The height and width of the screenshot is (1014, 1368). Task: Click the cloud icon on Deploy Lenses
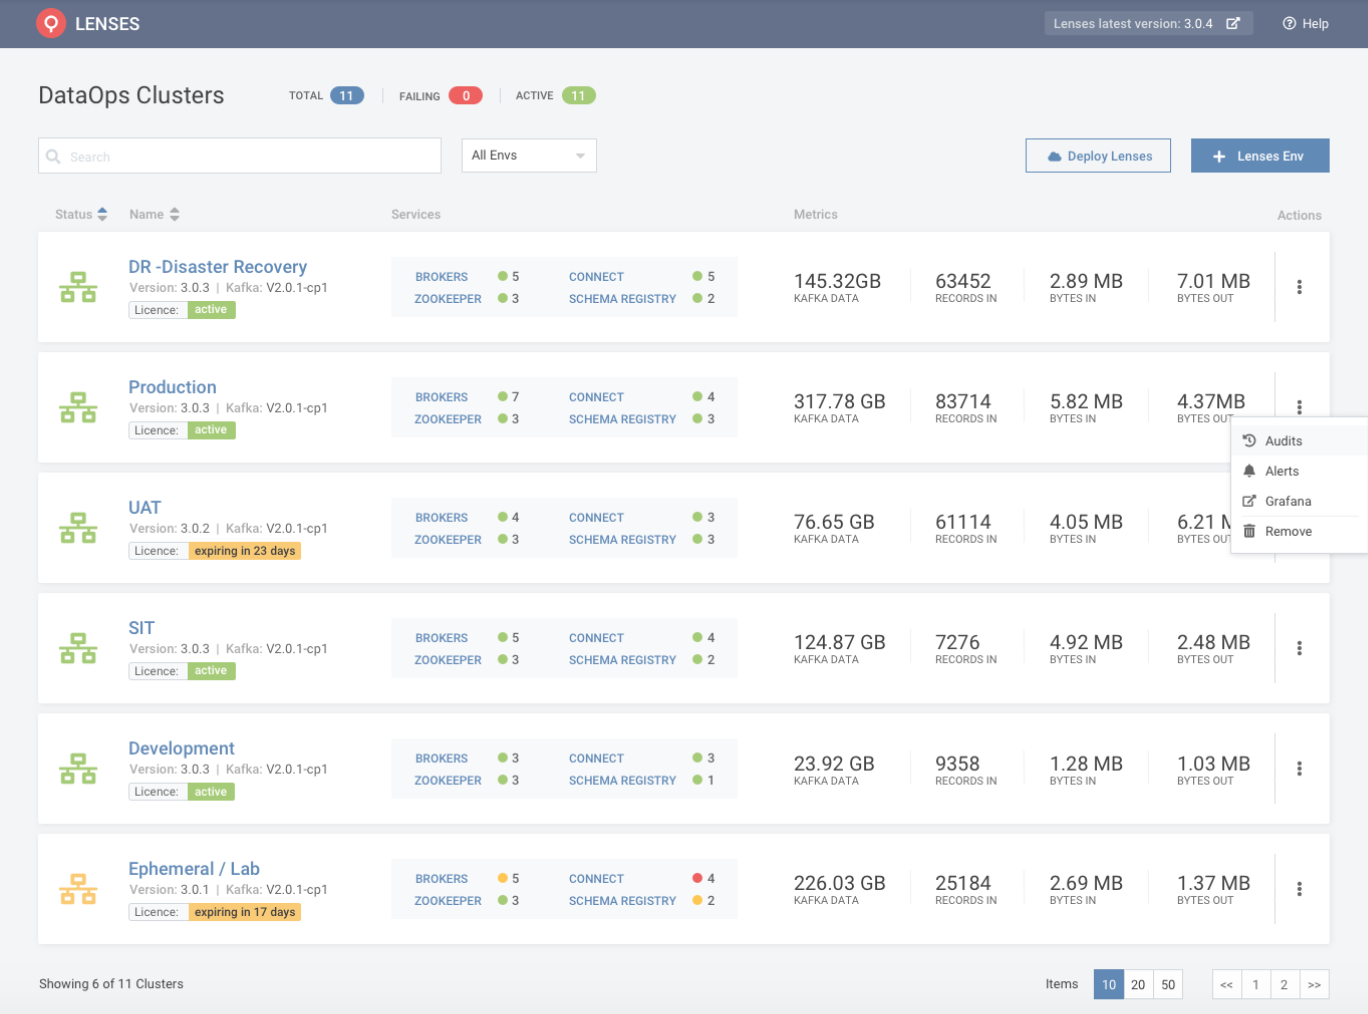[x=1054, y=156]
